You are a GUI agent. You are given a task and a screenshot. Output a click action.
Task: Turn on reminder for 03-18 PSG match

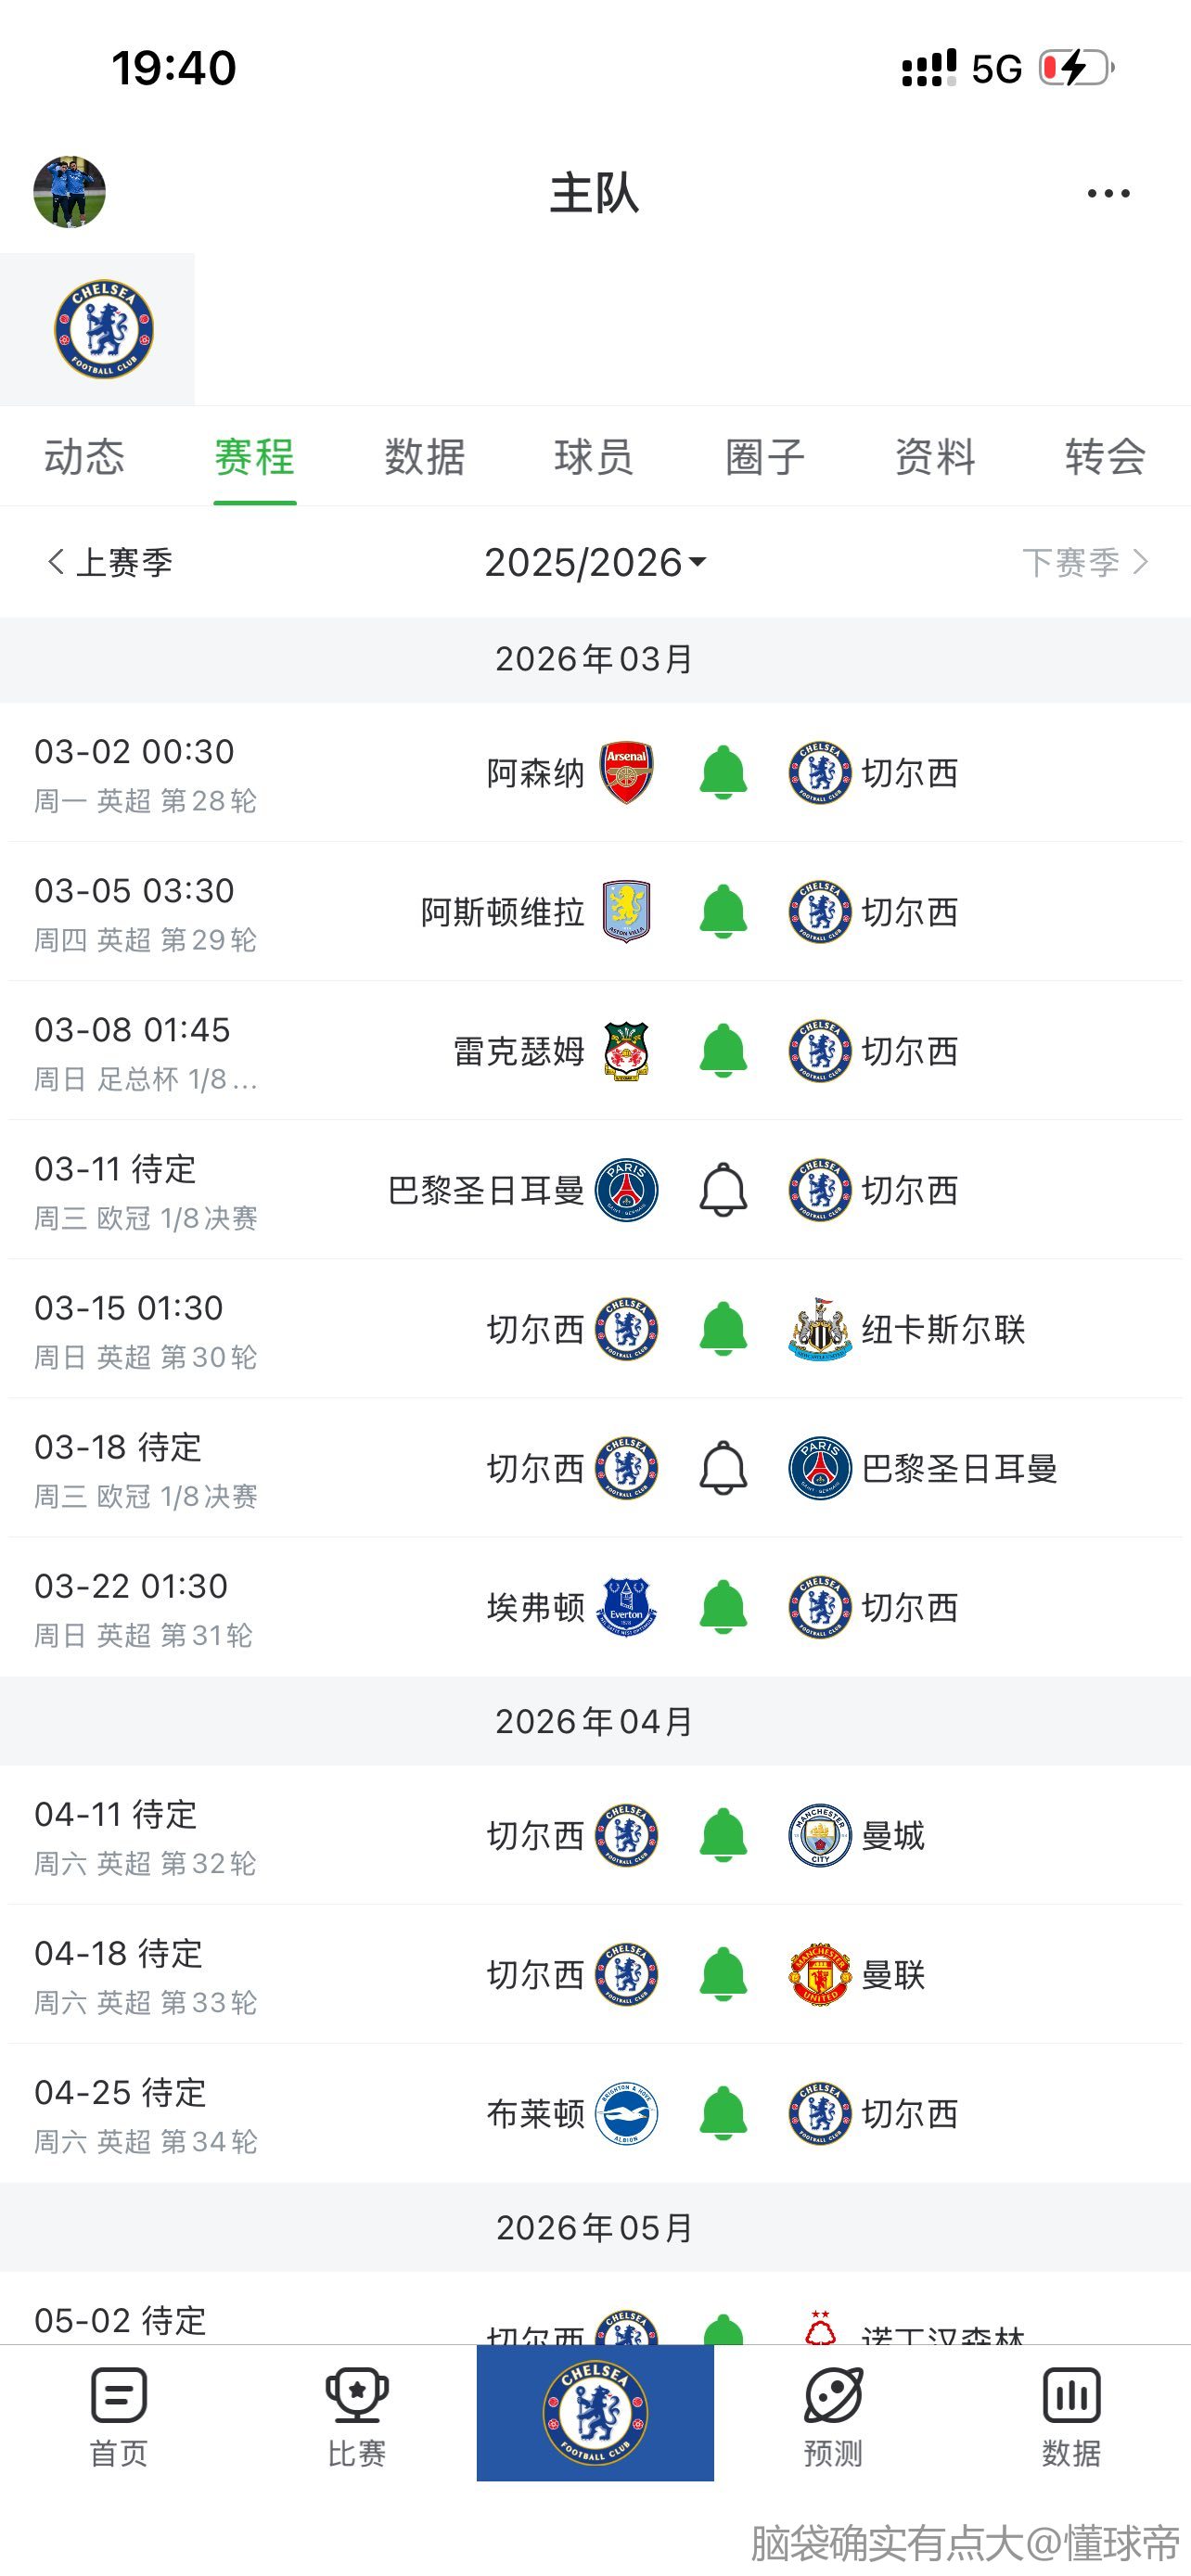click(x=723, y=1468)
